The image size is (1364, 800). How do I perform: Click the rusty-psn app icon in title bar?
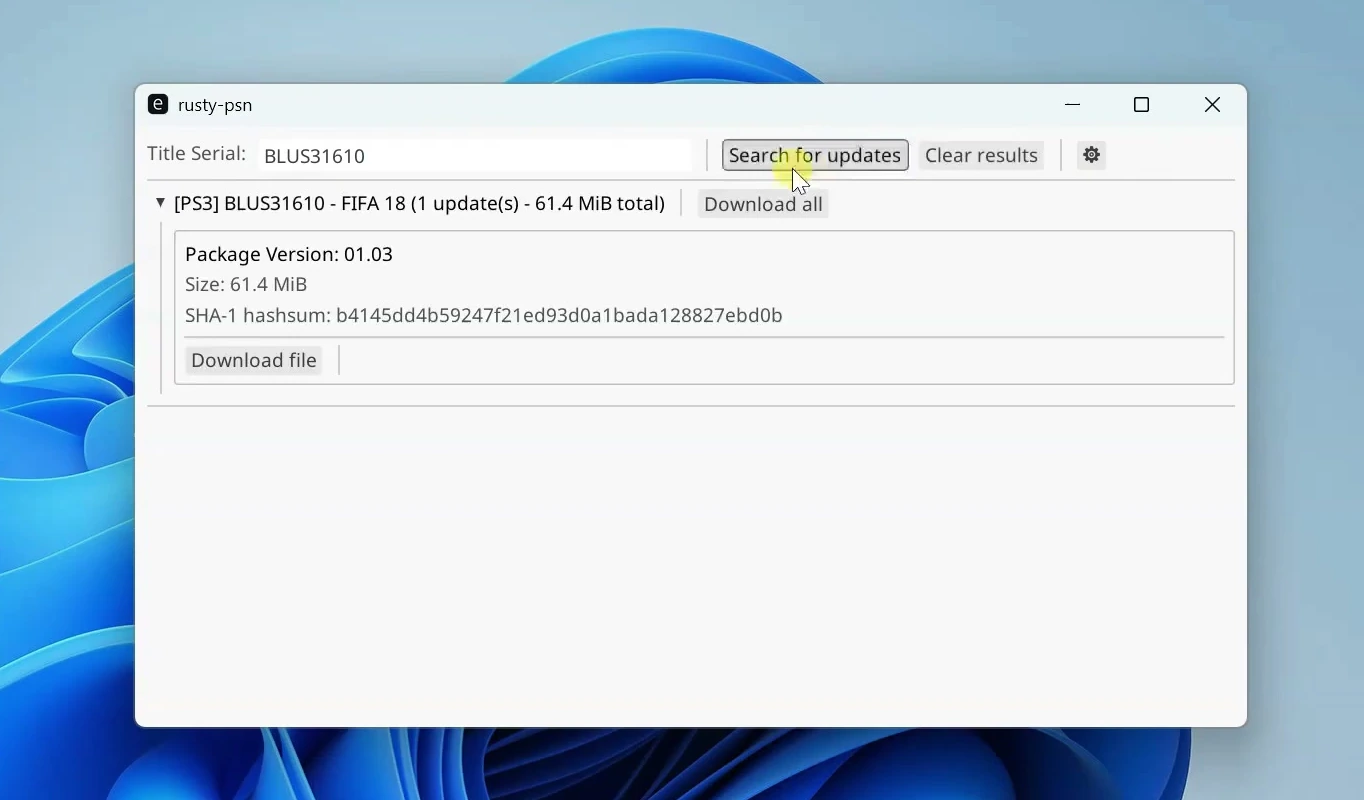(157, 104)
